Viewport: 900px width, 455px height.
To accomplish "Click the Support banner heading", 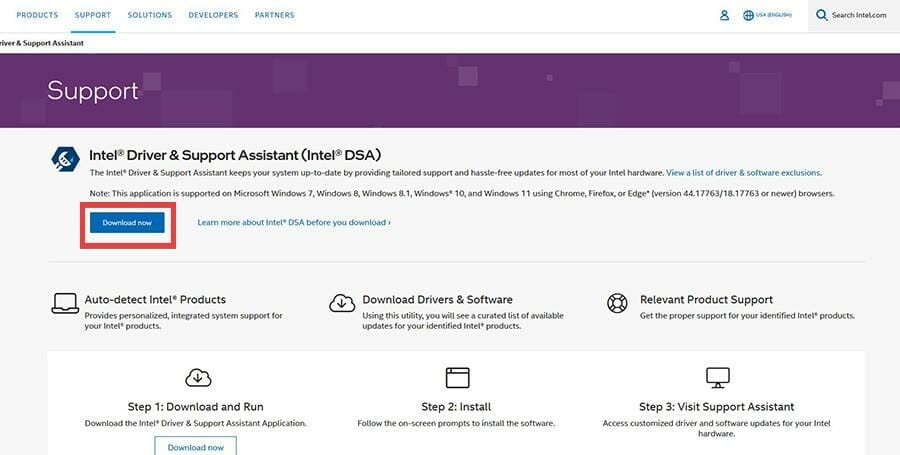I will pos(93,91).
